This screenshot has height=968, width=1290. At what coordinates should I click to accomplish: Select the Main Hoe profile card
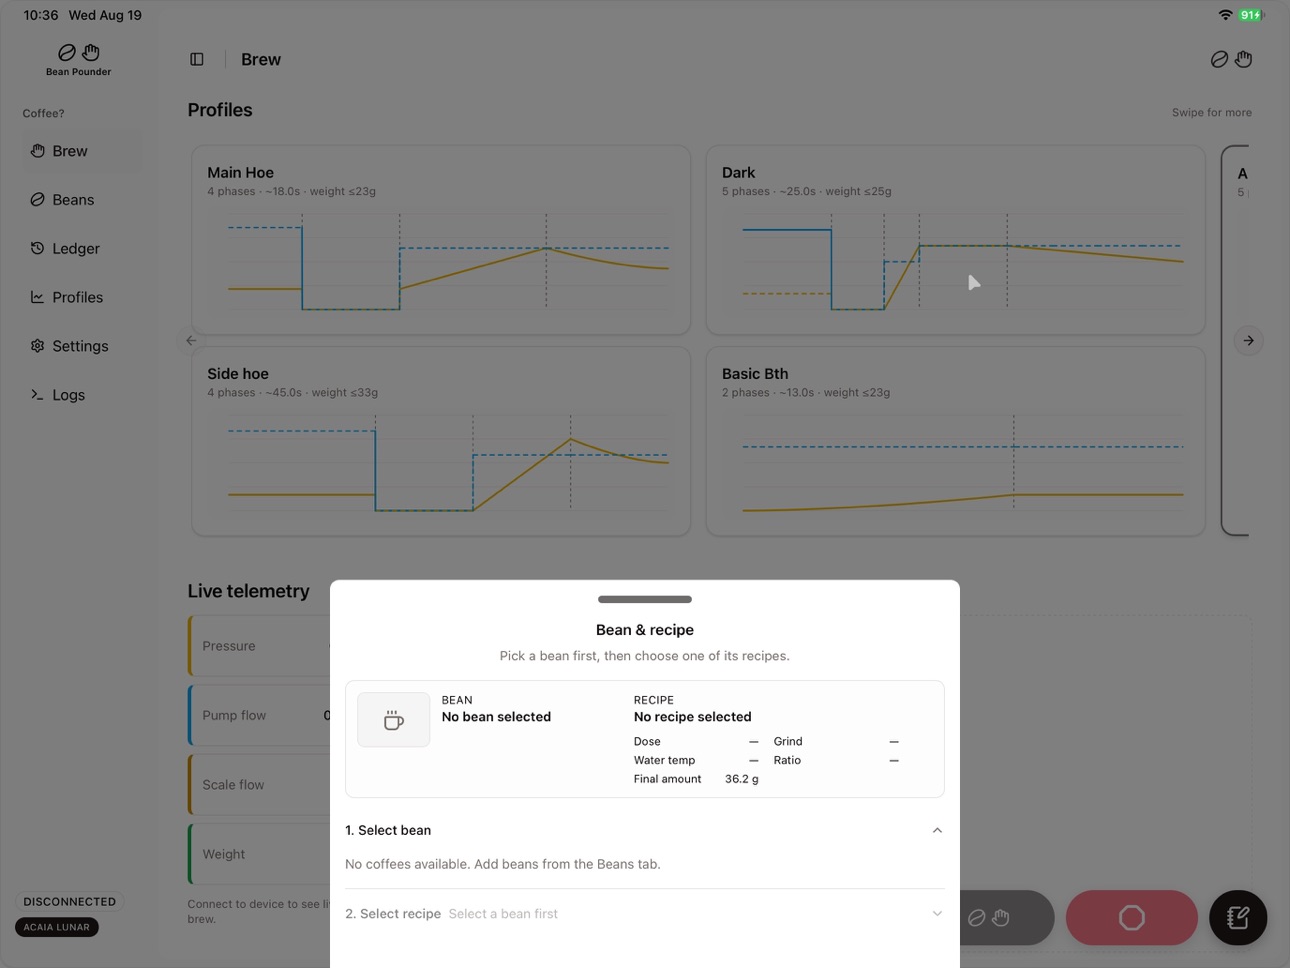click(x=441, y=240)
